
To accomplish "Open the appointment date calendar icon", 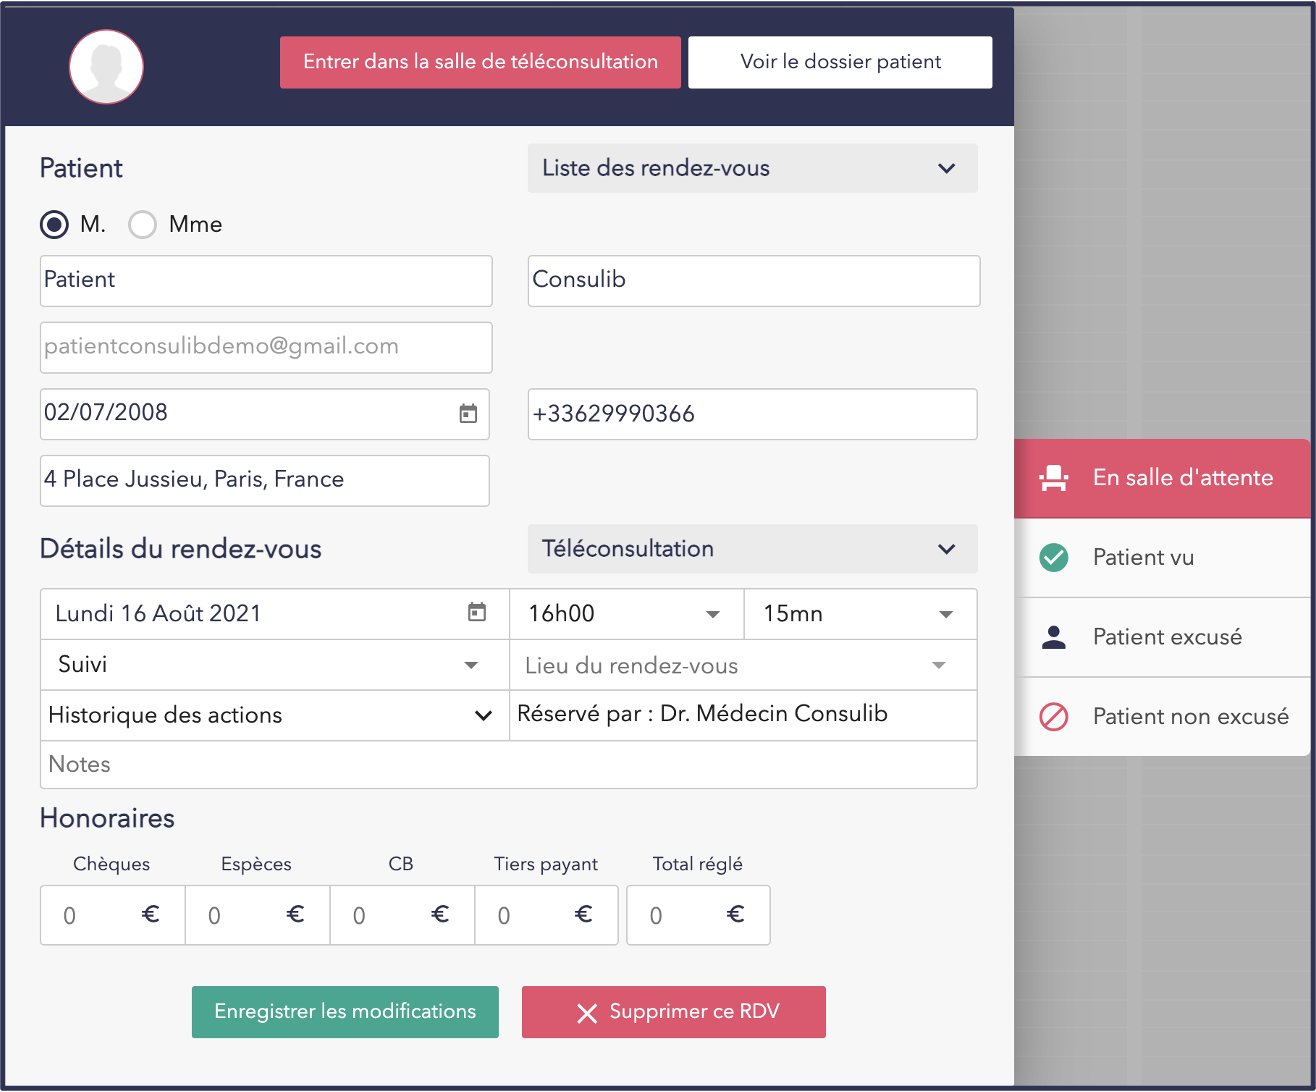I will click(477, 613).
